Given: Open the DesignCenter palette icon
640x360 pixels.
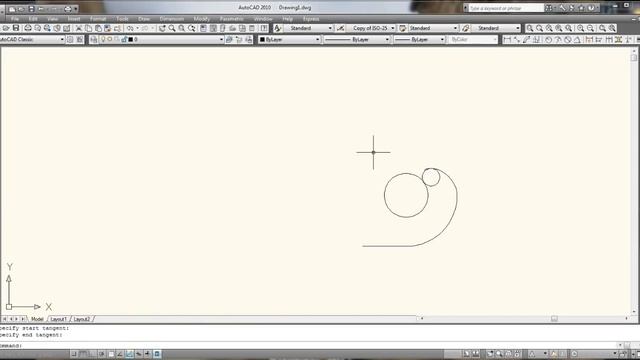Looking at the screenshot, I should (x=213, y=28).
